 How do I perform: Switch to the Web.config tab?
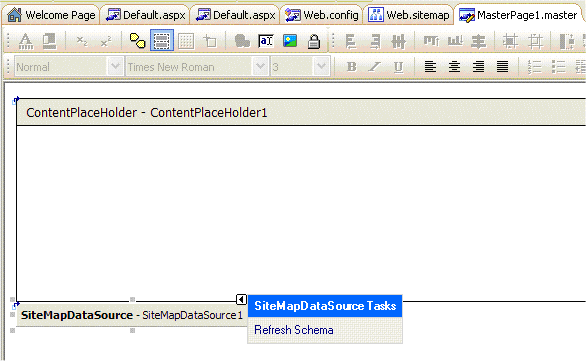(x=322, y=15)
